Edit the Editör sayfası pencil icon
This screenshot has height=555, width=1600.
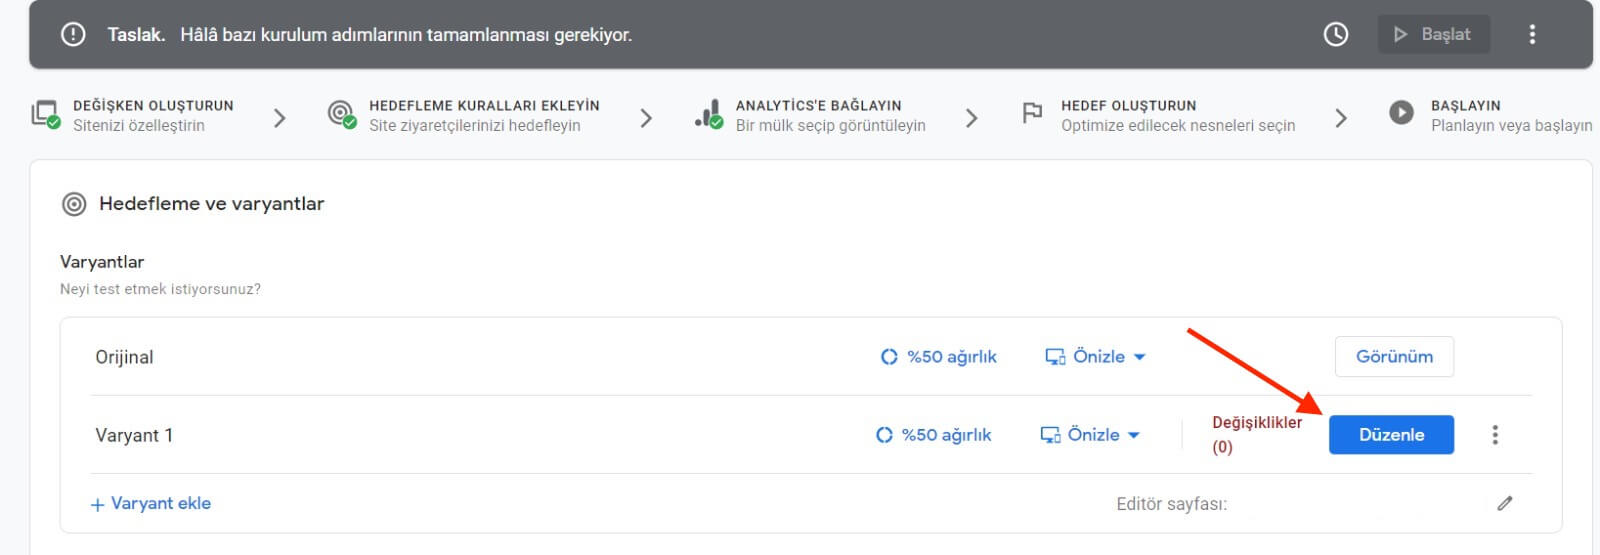[1505, 503]
